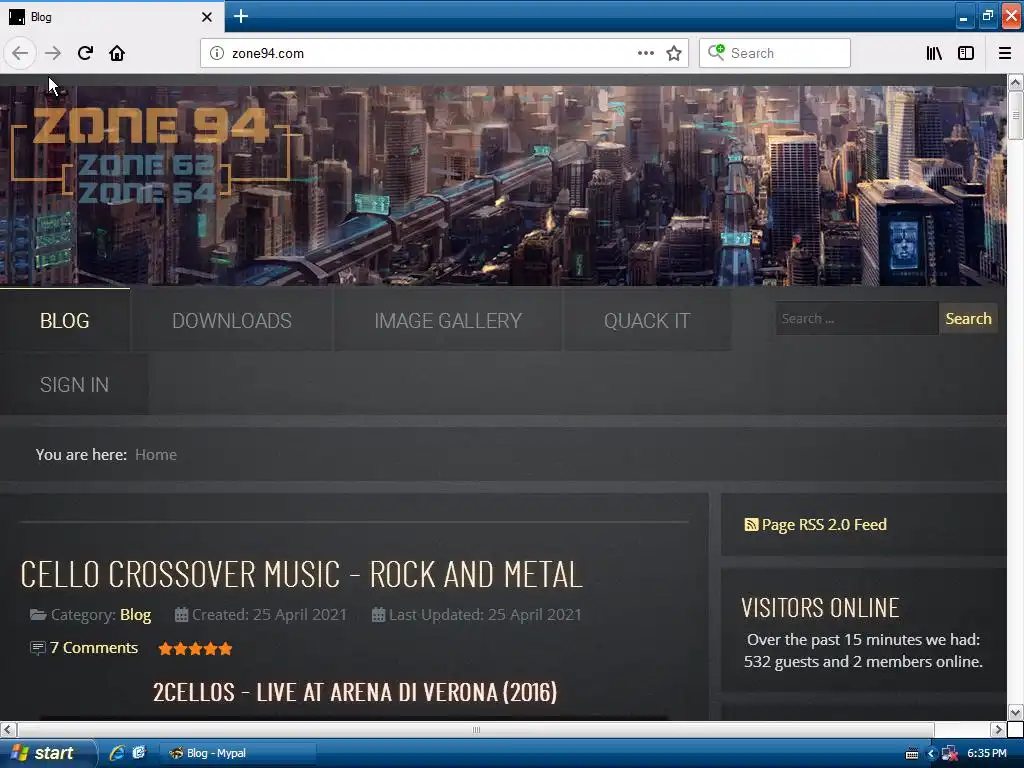
Task: Open the Page RSS 2.0 Feed link
Action: [824, 524]
